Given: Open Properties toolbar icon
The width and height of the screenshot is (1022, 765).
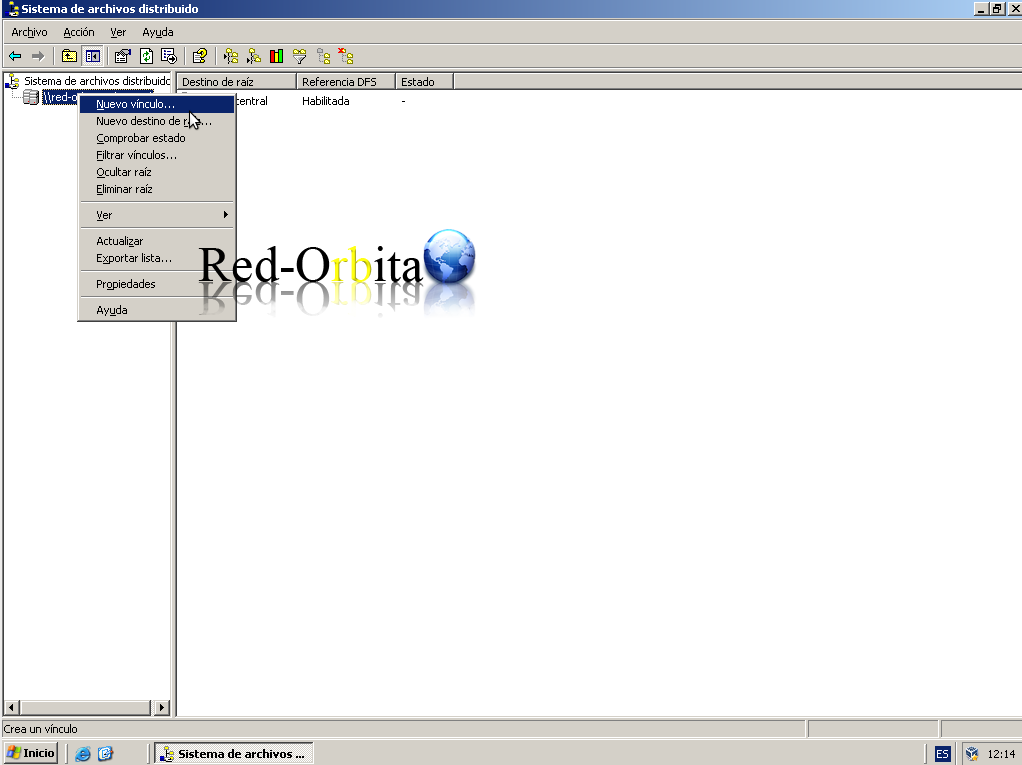Looking at the screenshot, I should tap(123, 57).
